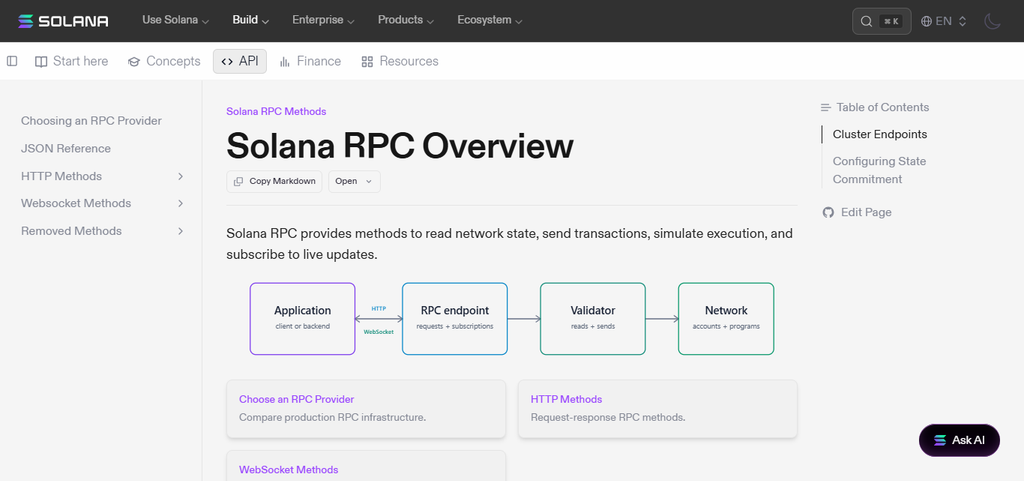This screenshot has height=481, width=1024.
Task: Expand HTTP Methods chevron in sidebar
Action: point(181,176)
